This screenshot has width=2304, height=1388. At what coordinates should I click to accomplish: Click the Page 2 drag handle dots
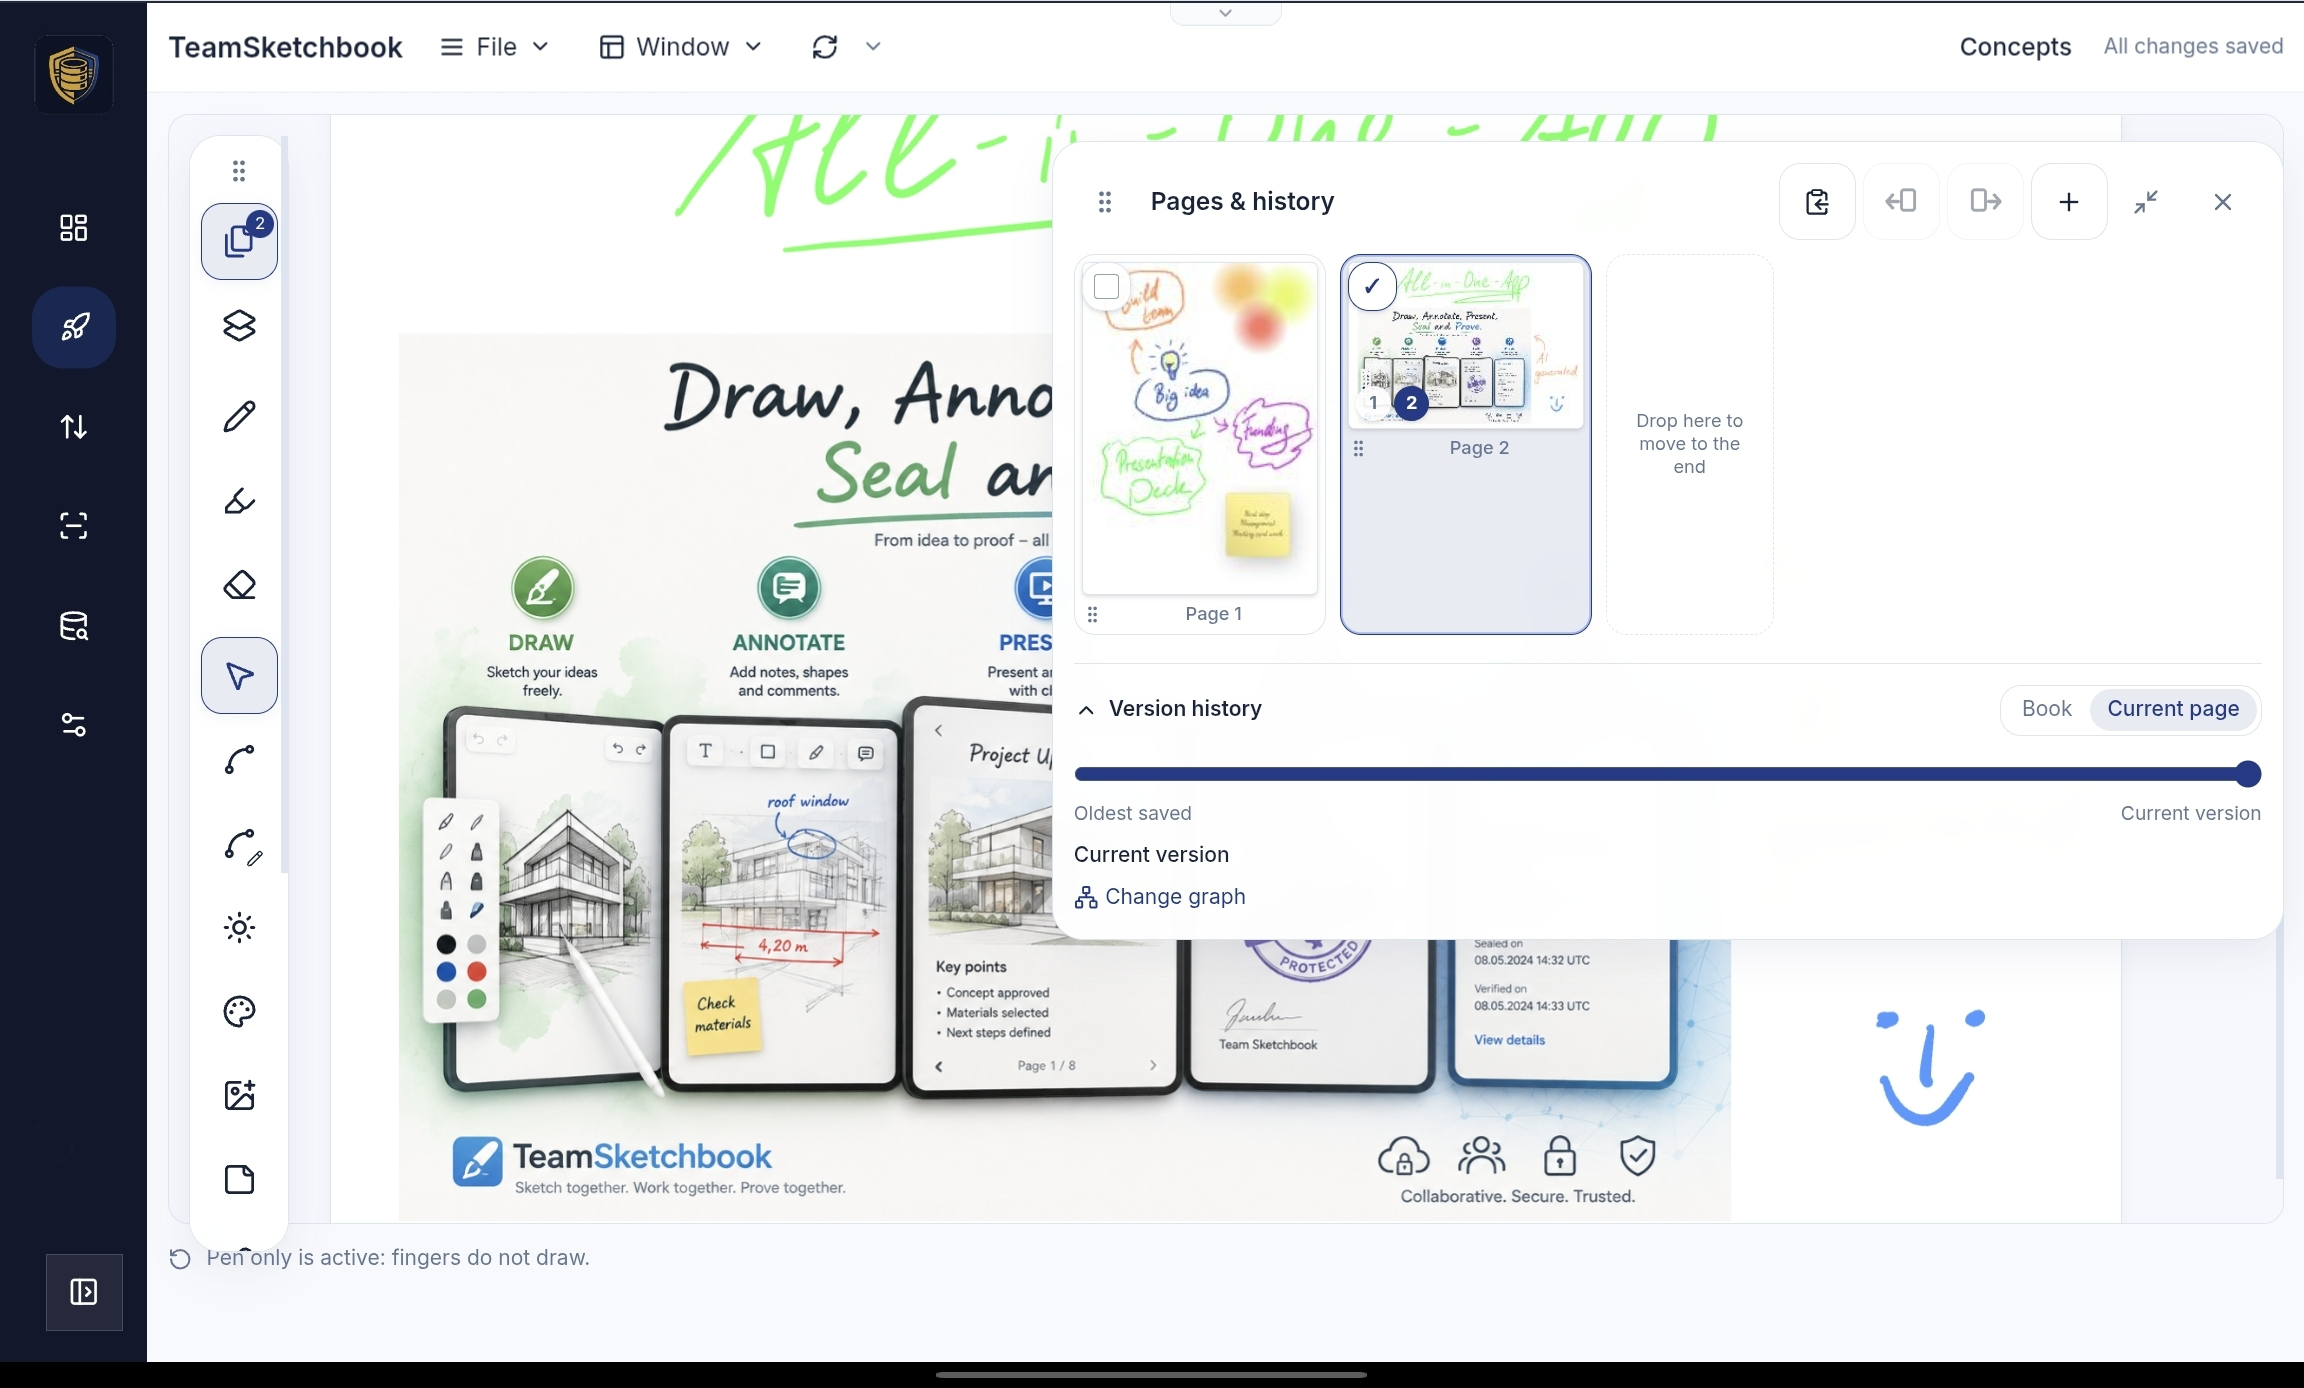point(1358,449)
